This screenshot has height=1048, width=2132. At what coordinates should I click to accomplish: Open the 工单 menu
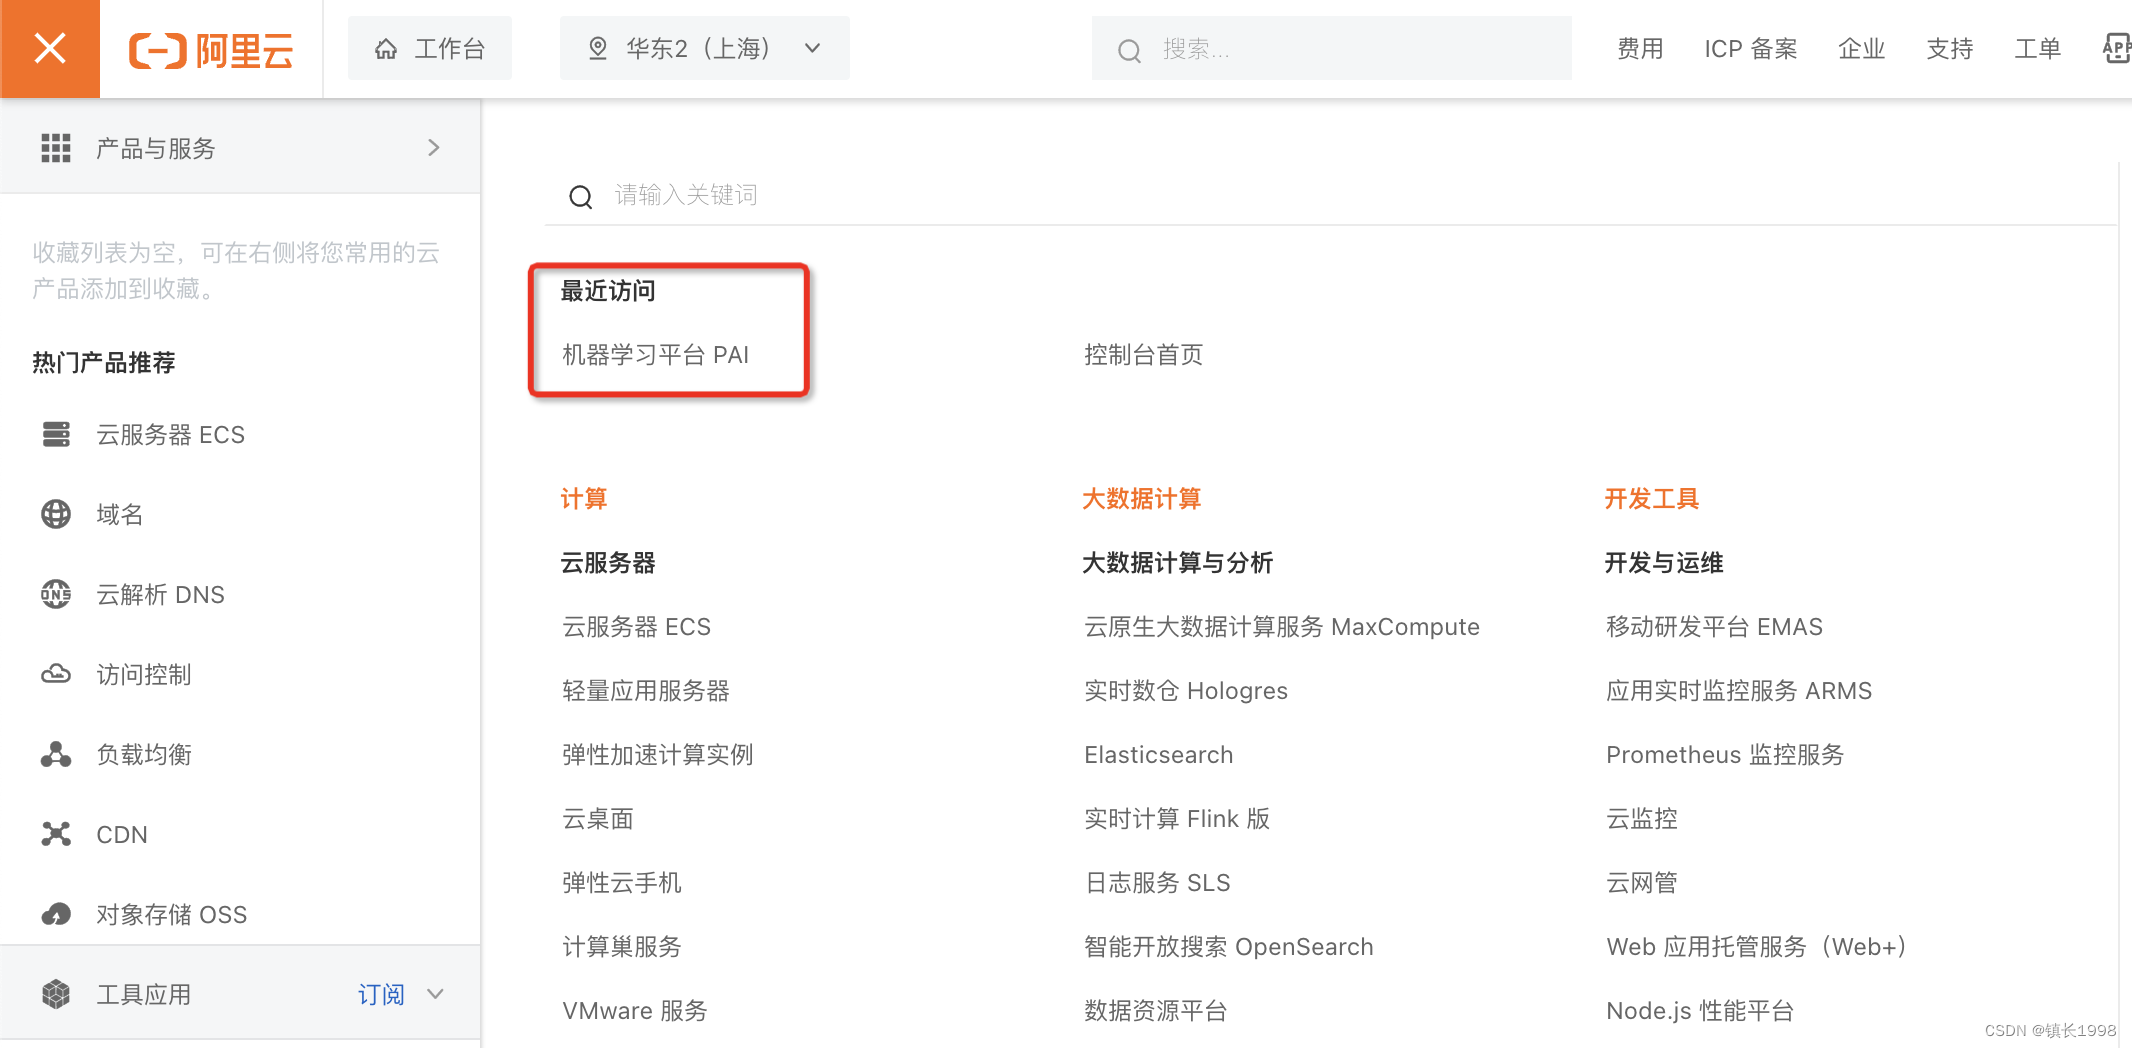coord(2038,49)
